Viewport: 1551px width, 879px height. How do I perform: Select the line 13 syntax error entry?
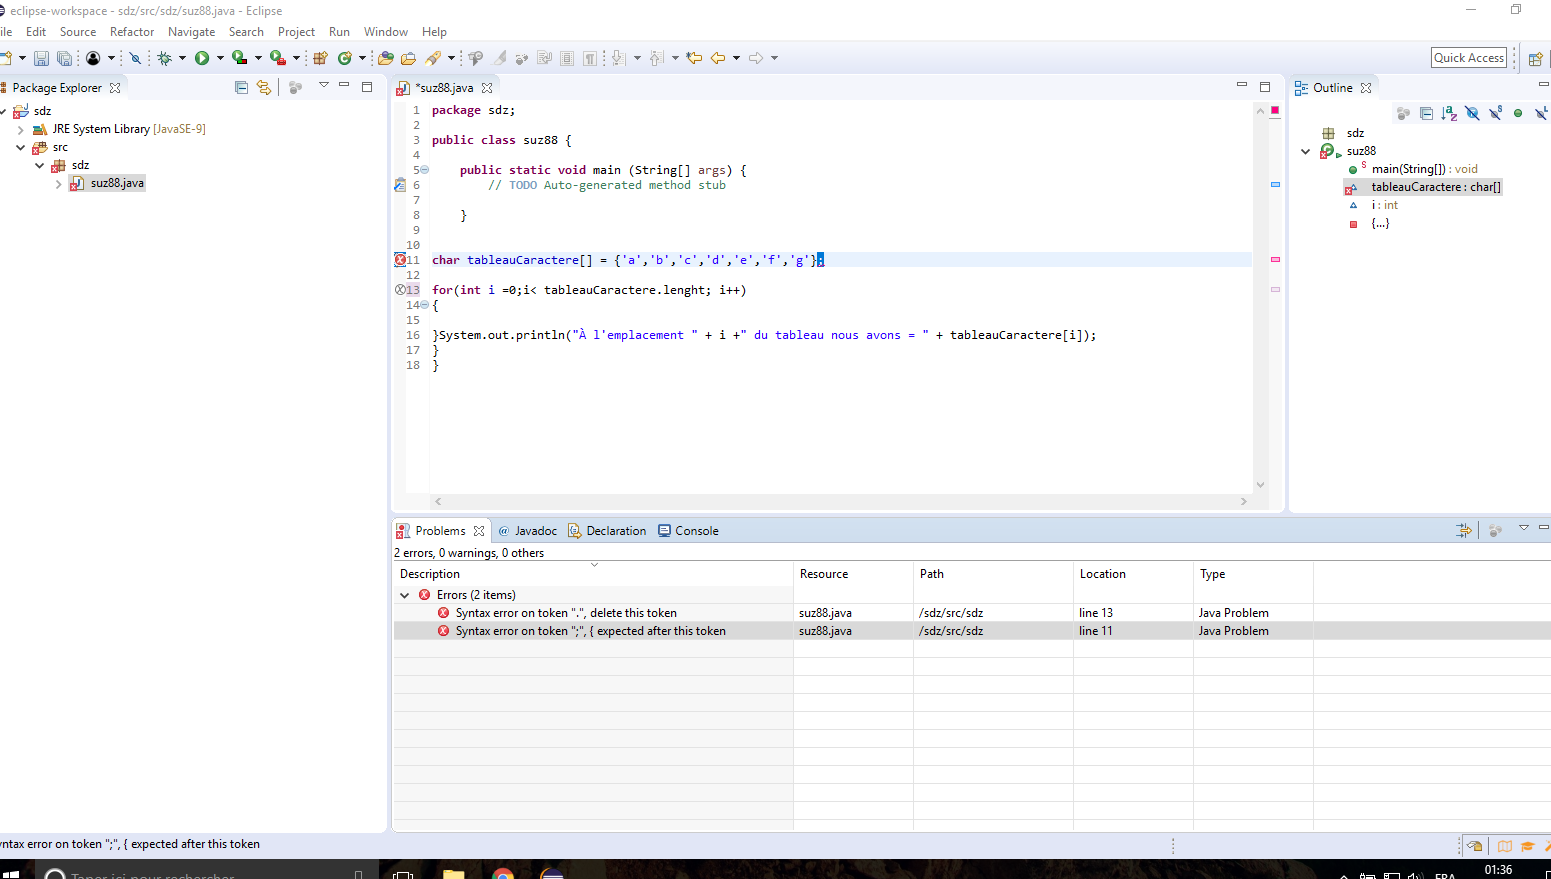tap(566, 613)
